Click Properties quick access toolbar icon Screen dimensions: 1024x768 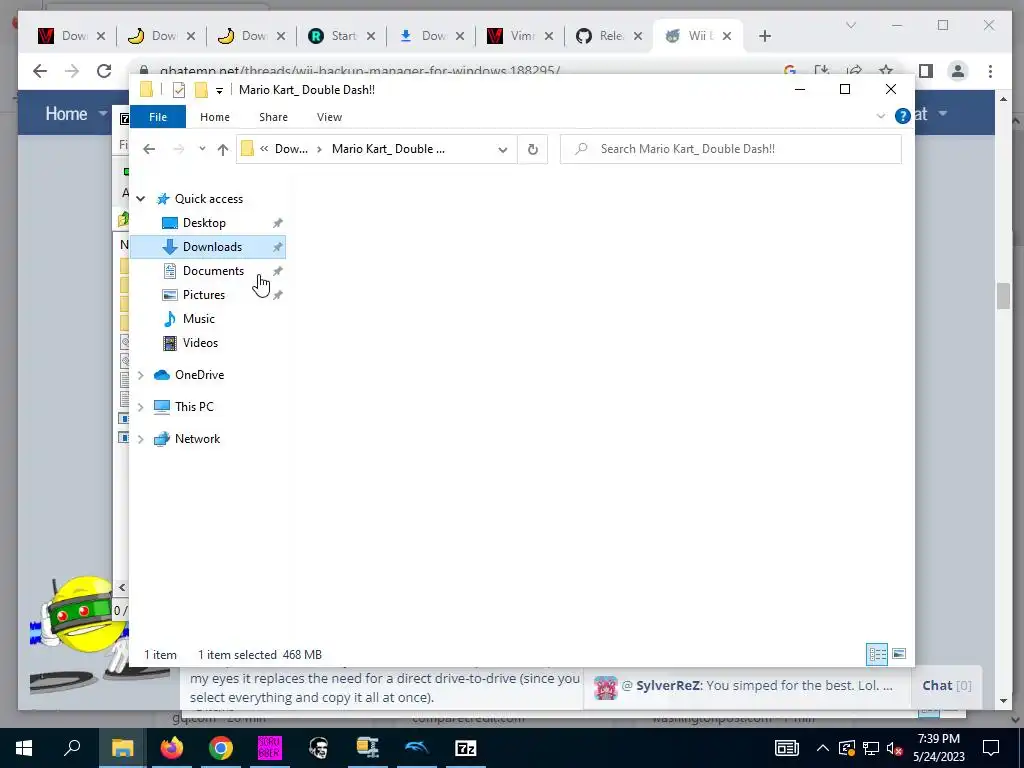[x=178, y=90]
